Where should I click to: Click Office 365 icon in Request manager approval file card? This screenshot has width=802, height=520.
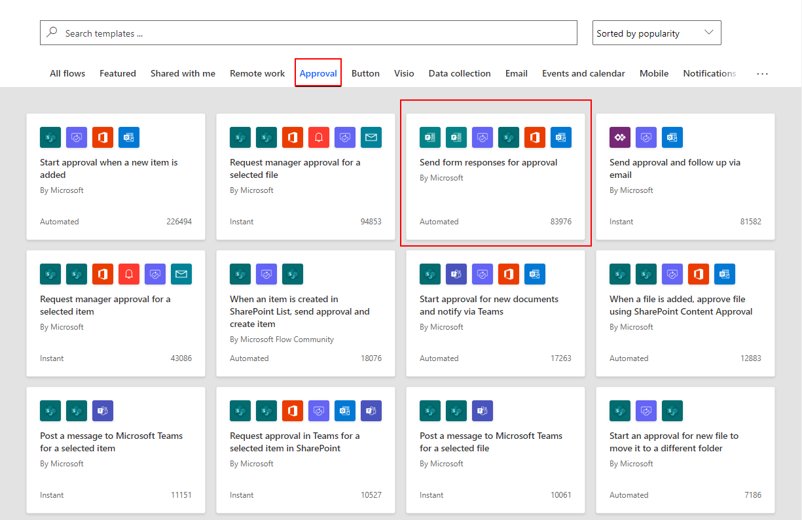pos(292,137)
